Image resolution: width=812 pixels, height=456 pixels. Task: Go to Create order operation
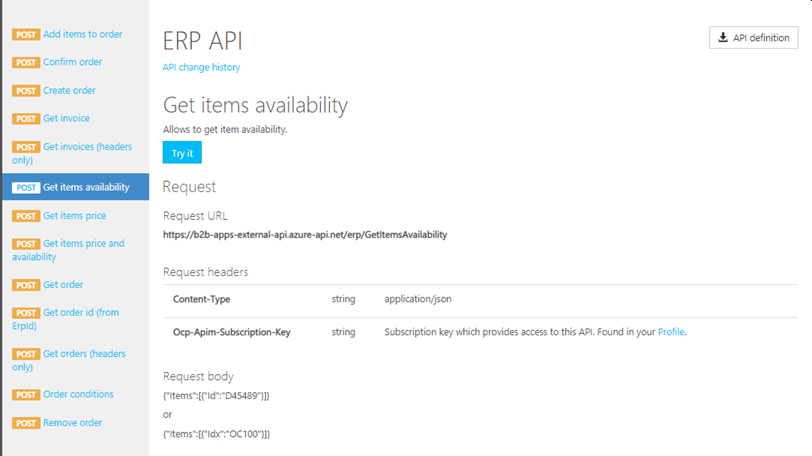click(69, 90)
